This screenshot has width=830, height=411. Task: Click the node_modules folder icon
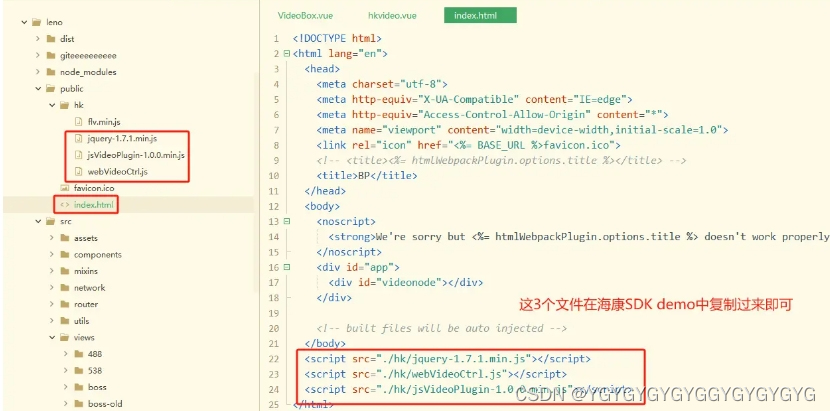tap(51, 72)
